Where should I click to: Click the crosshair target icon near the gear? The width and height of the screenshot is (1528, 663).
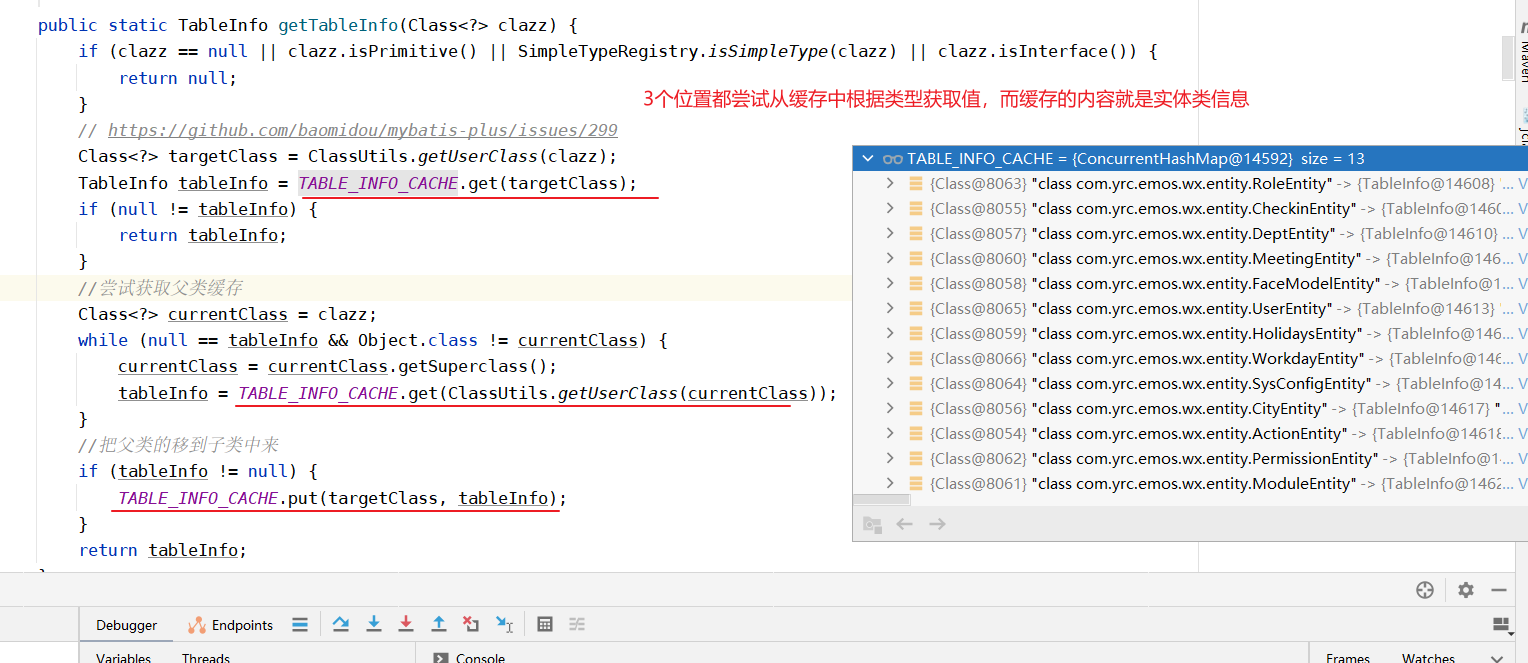(x=1425, y=590)
